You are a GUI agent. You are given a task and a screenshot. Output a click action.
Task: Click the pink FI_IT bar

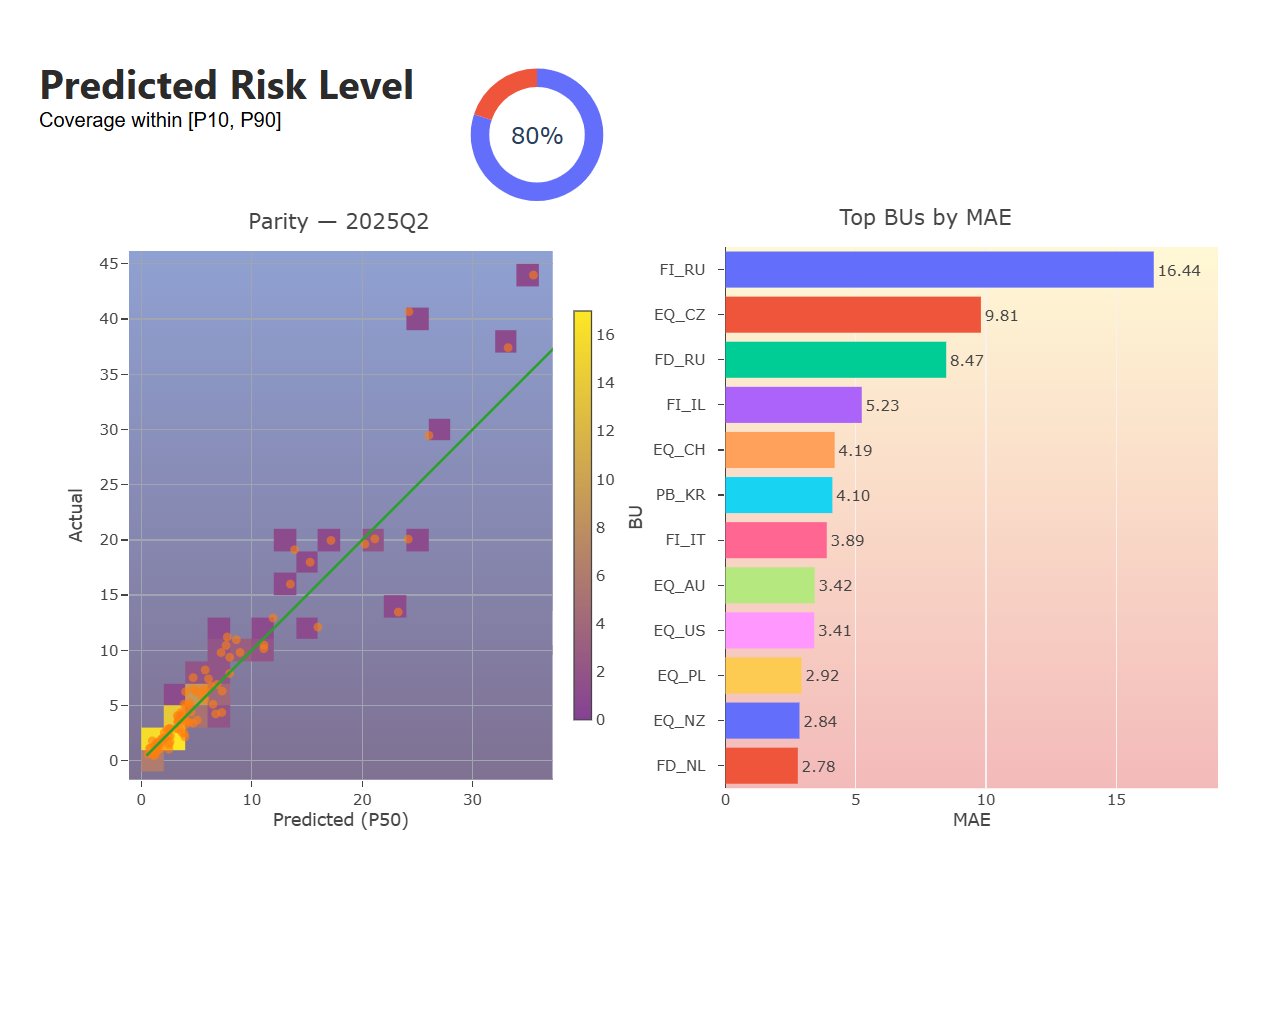tap(775, 540)
